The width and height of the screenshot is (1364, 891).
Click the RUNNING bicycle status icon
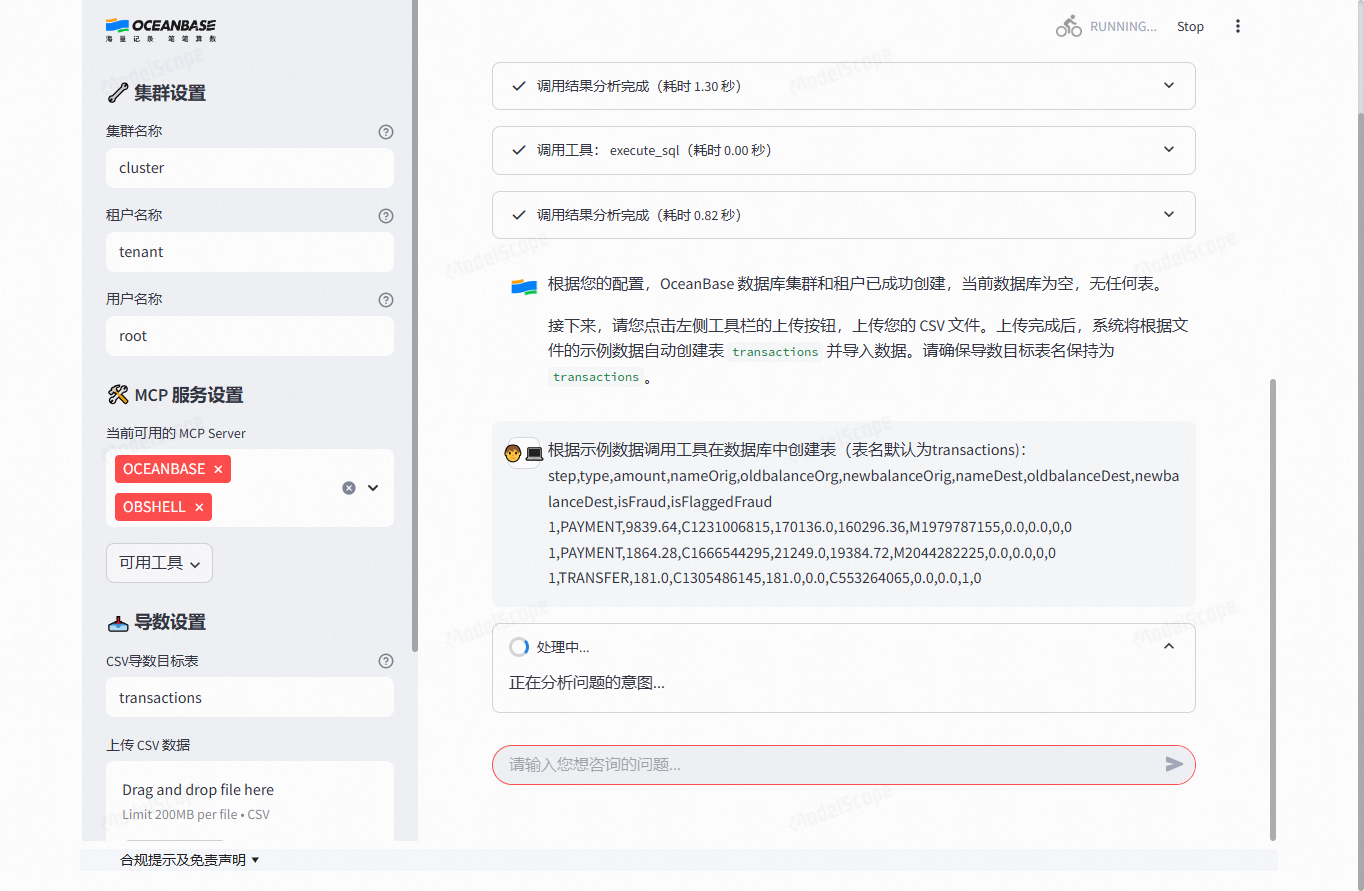point(1067,26)
